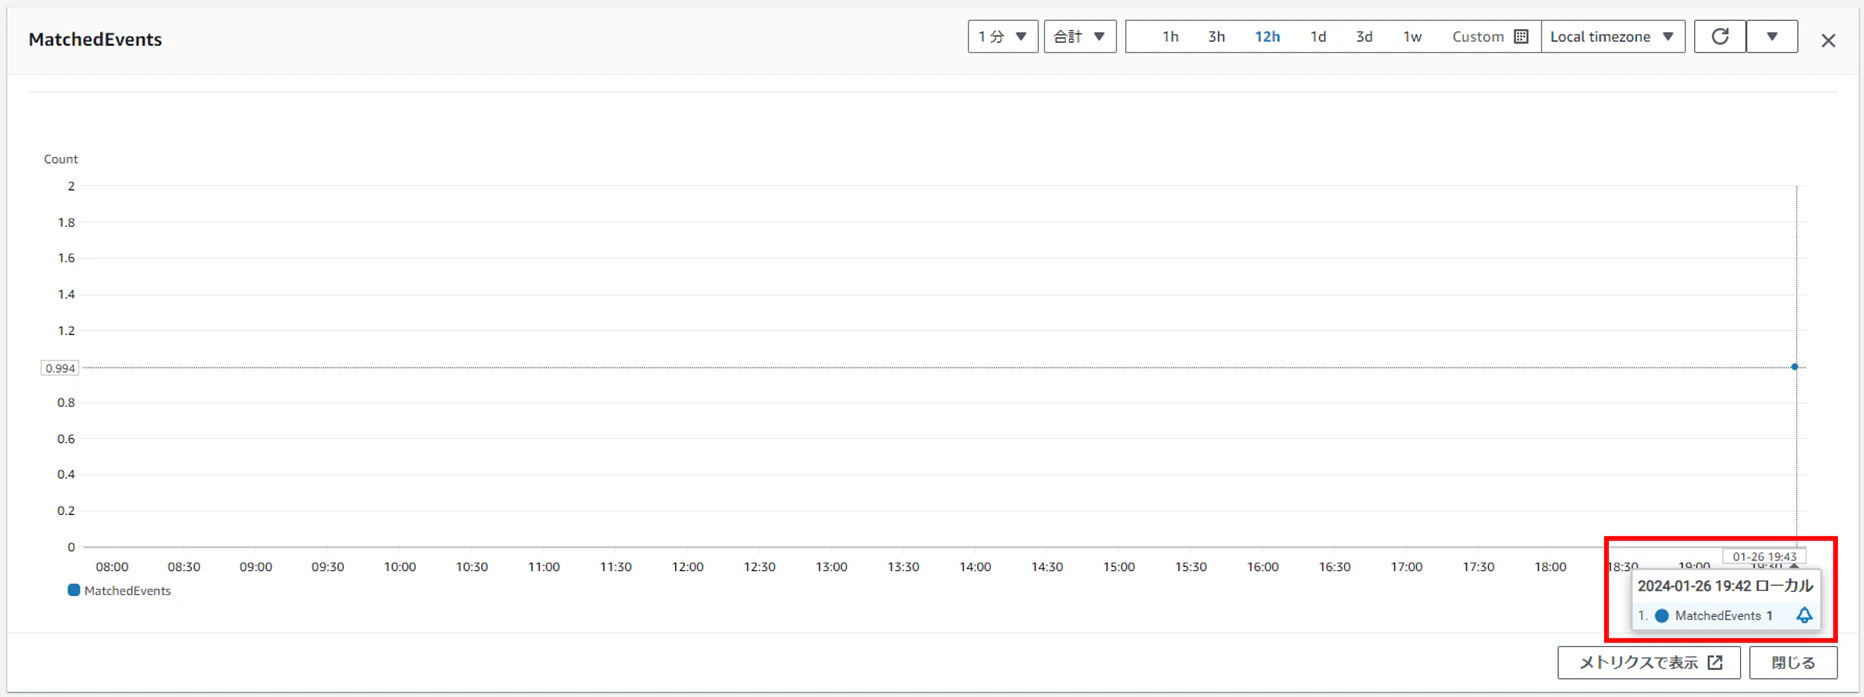This screenshot has width=1864, height=697.
Task: Click the alarm bell icon in tooltip
Action: pyautogui.click(x=1804, y=615)
